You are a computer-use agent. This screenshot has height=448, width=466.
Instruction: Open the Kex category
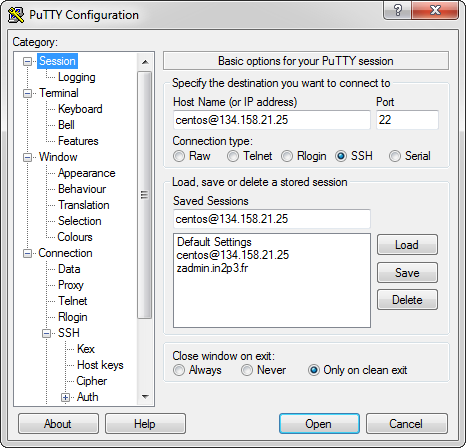point(86,349)
